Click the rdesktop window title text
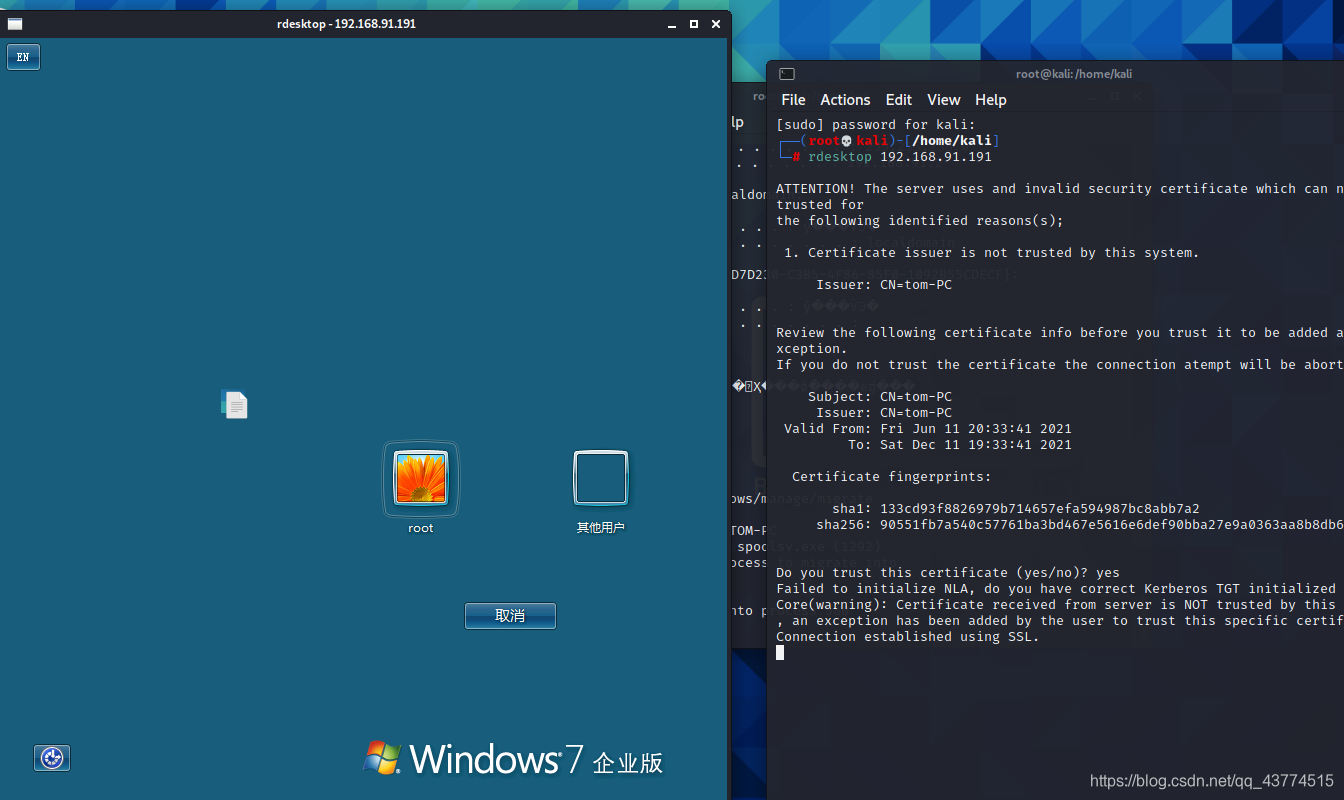This screenshot has width=1344, height=800. click(346, 24)
